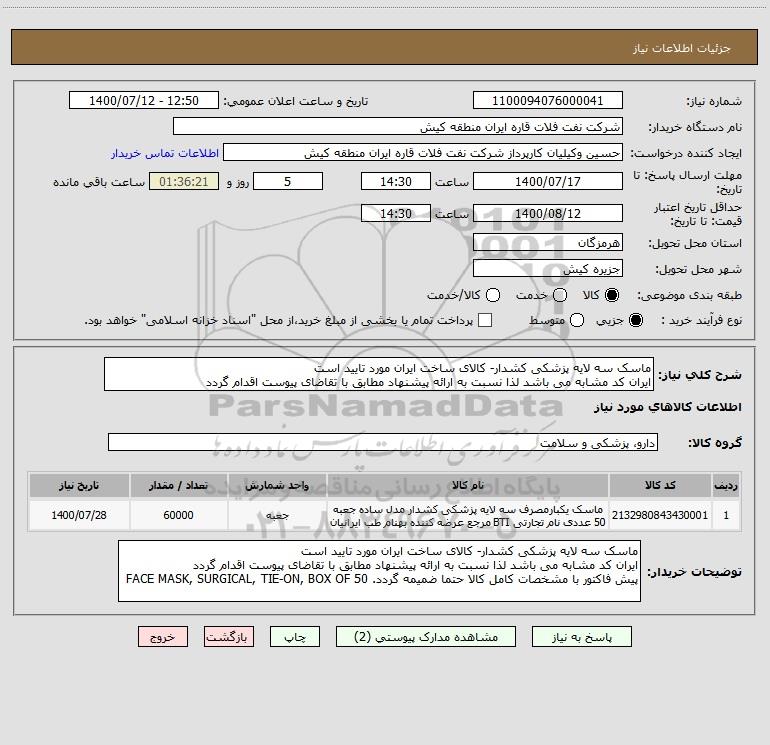Screen dimensions: 770x745
Task: Click the price validity date 1400/08/12
Action: 548,214
